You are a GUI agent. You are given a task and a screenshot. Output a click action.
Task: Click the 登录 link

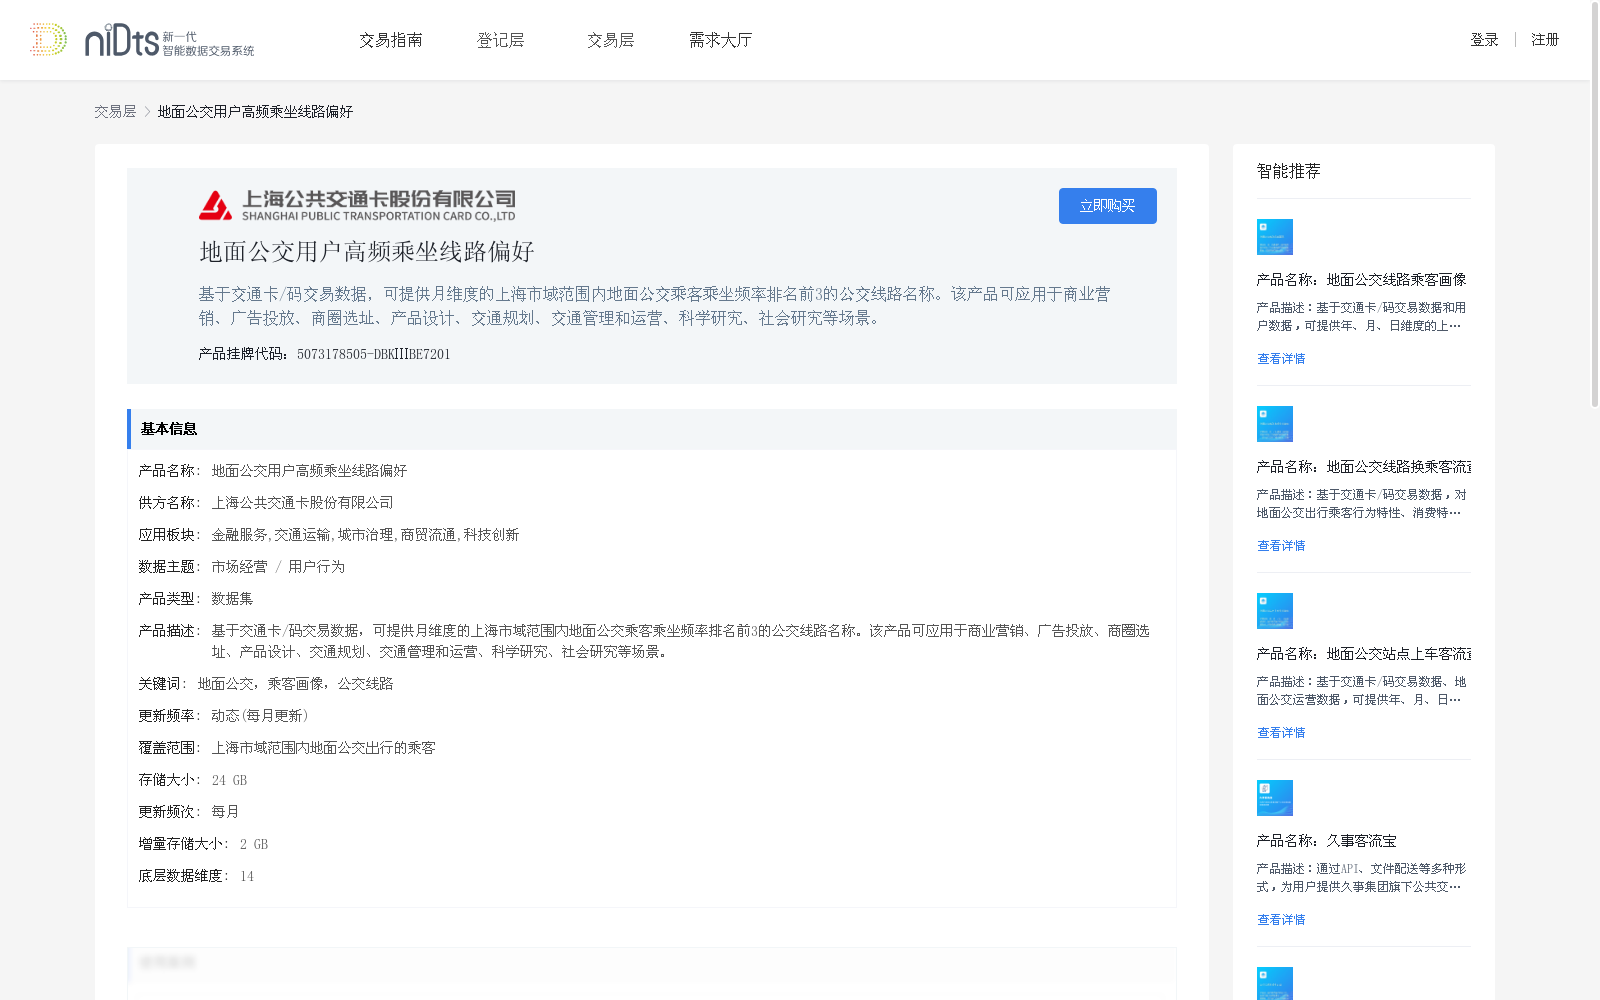point(1484,40)
